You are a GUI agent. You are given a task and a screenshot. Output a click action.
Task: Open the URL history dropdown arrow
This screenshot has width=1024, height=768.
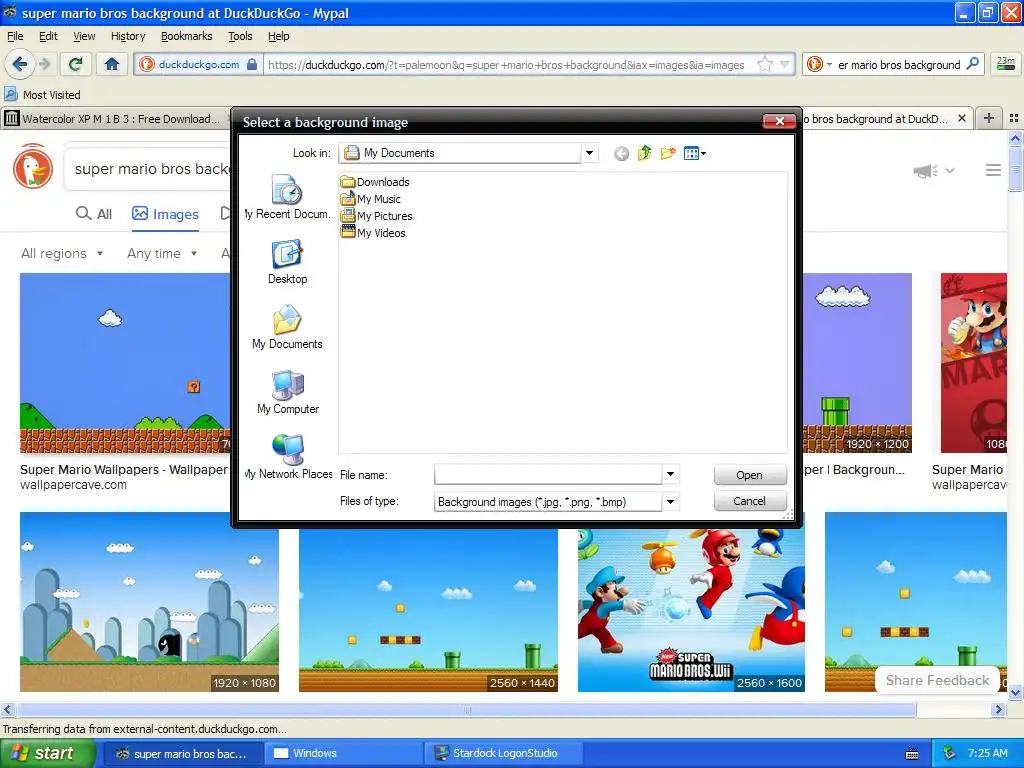784,64
